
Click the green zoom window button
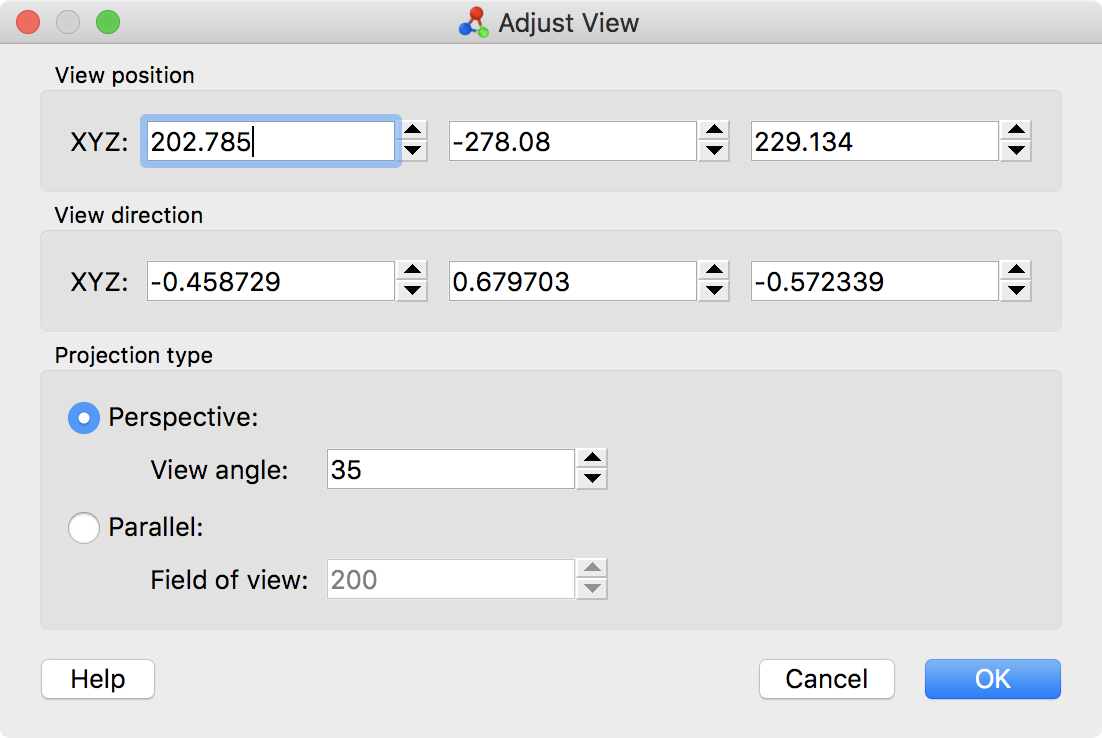[x=107, y=22]
